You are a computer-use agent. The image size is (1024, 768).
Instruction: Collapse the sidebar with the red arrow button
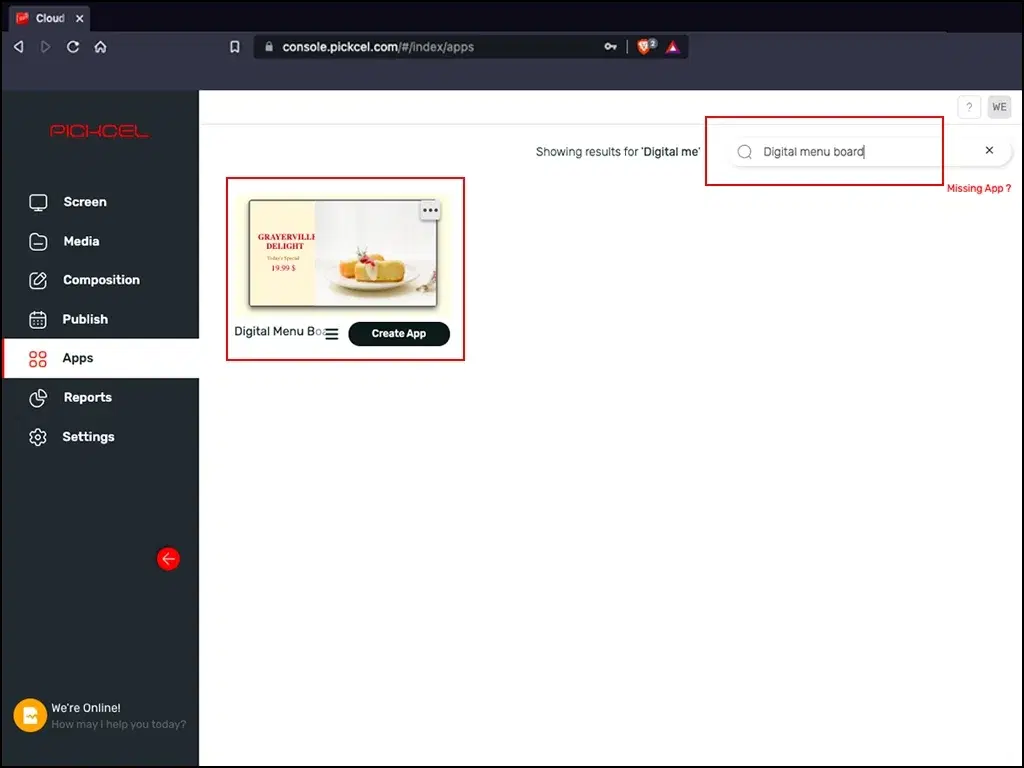(168, 559)
